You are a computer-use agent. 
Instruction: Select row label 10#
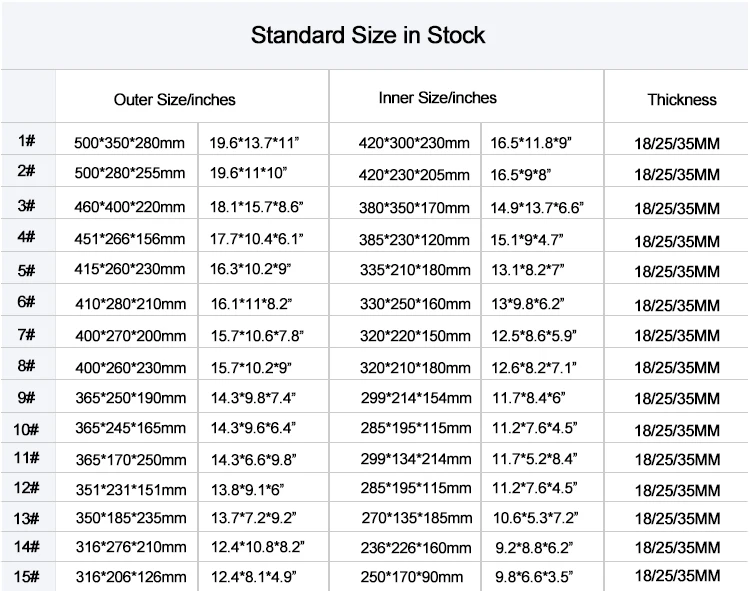pyautogui.click(x=27, y=430)
